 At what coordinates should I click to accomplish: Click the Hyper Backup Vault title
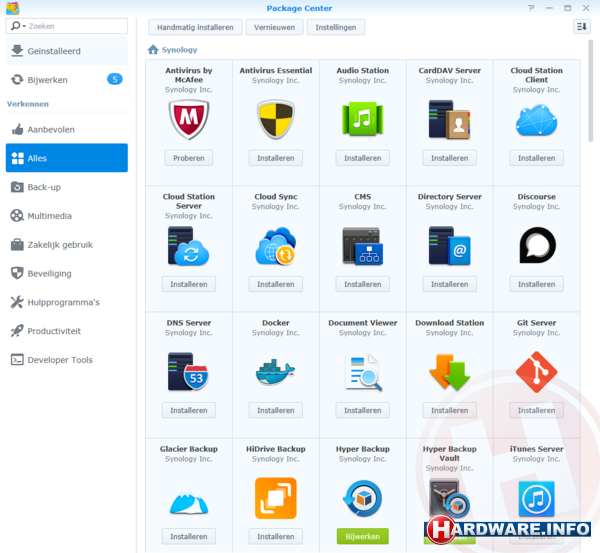(x=449, y=453)
